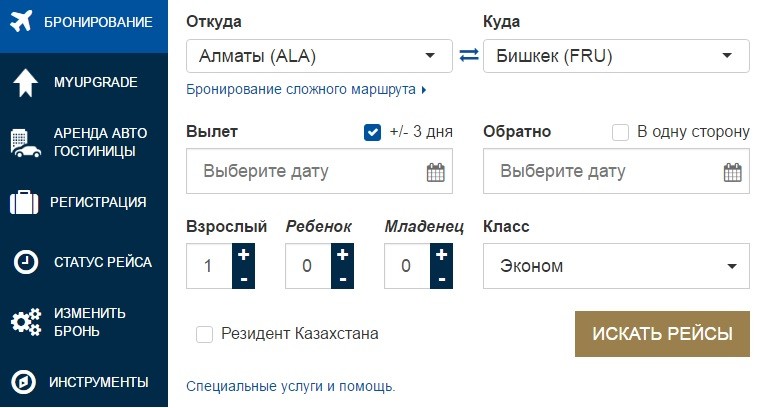
Task: Click the clock icon for Статус рейса
Action: click(25, 262)
